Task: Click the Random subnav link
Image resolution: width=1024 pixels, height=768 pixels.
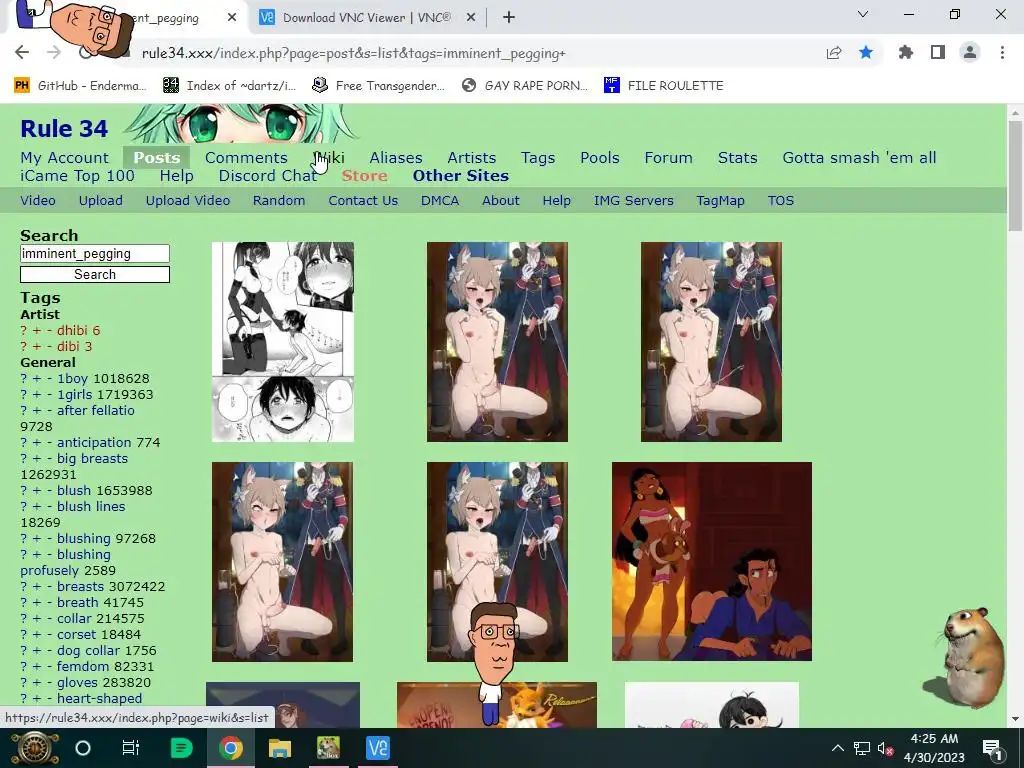Action: [x=279, y=200]
